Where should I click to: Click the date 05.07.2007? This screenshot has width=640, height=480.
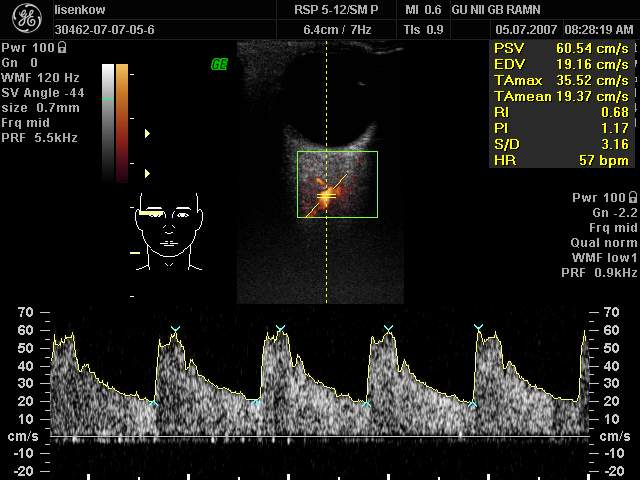click(526, 30)
